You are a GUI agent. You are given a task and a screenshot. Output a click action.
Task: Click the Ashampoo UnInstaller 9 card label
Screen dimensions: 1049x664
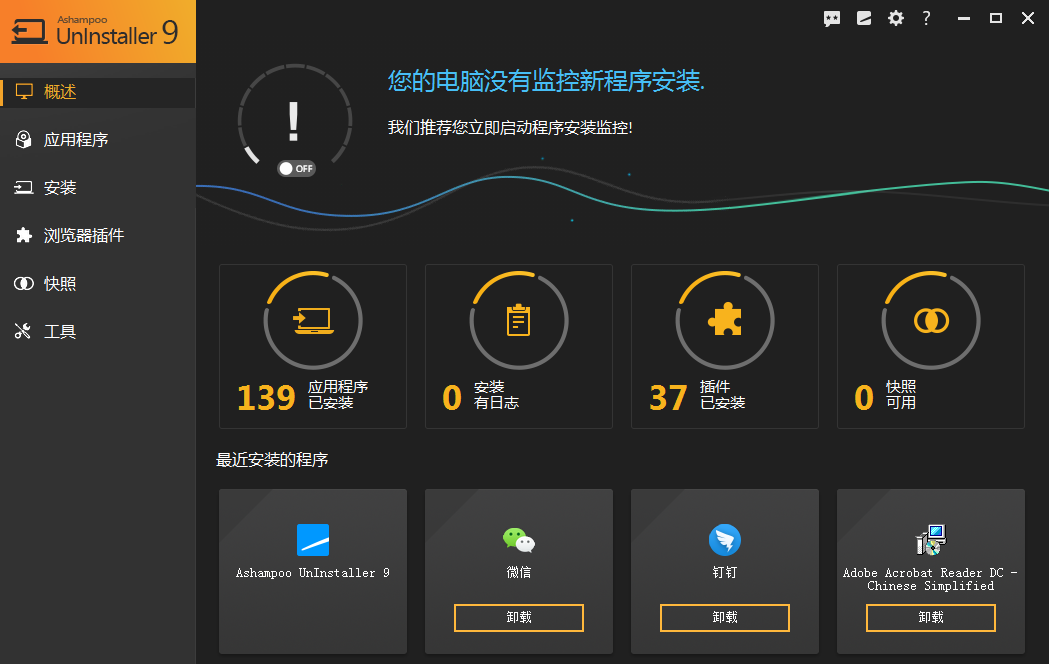(x=313, y=573)
